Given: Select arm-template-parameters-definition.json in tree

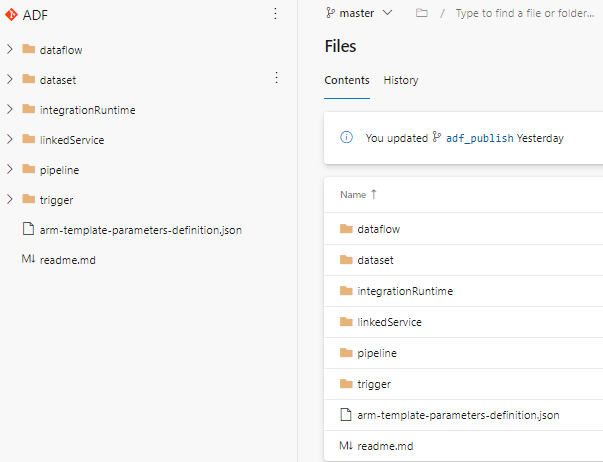Looking at the screenshot, I should click(140, 230).
